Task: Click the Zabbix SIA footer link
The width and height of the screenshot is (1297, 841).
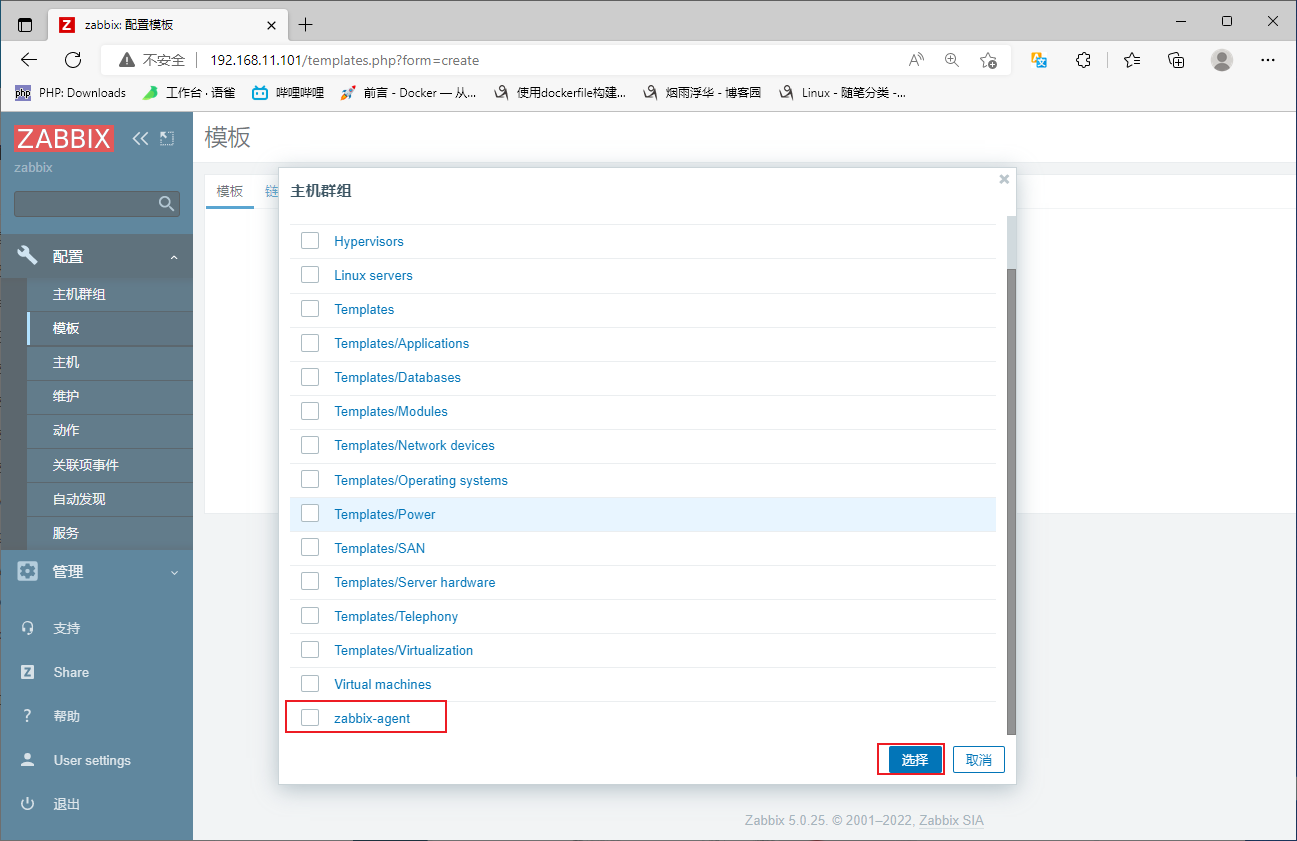Action: coord(952,821)
